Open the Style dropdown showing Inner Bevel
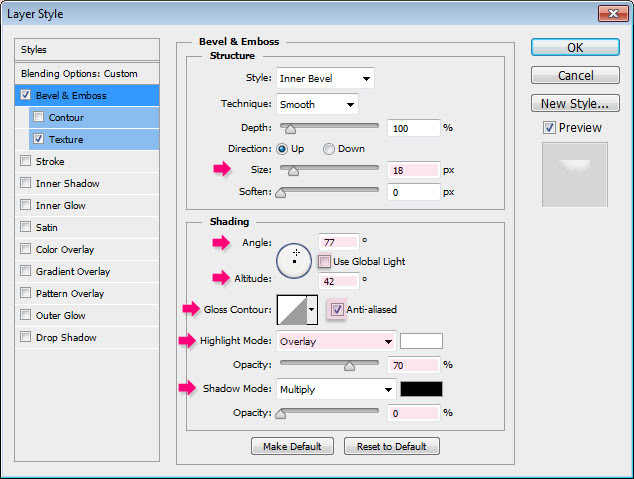The image size is (634, 479). (325, 78)
